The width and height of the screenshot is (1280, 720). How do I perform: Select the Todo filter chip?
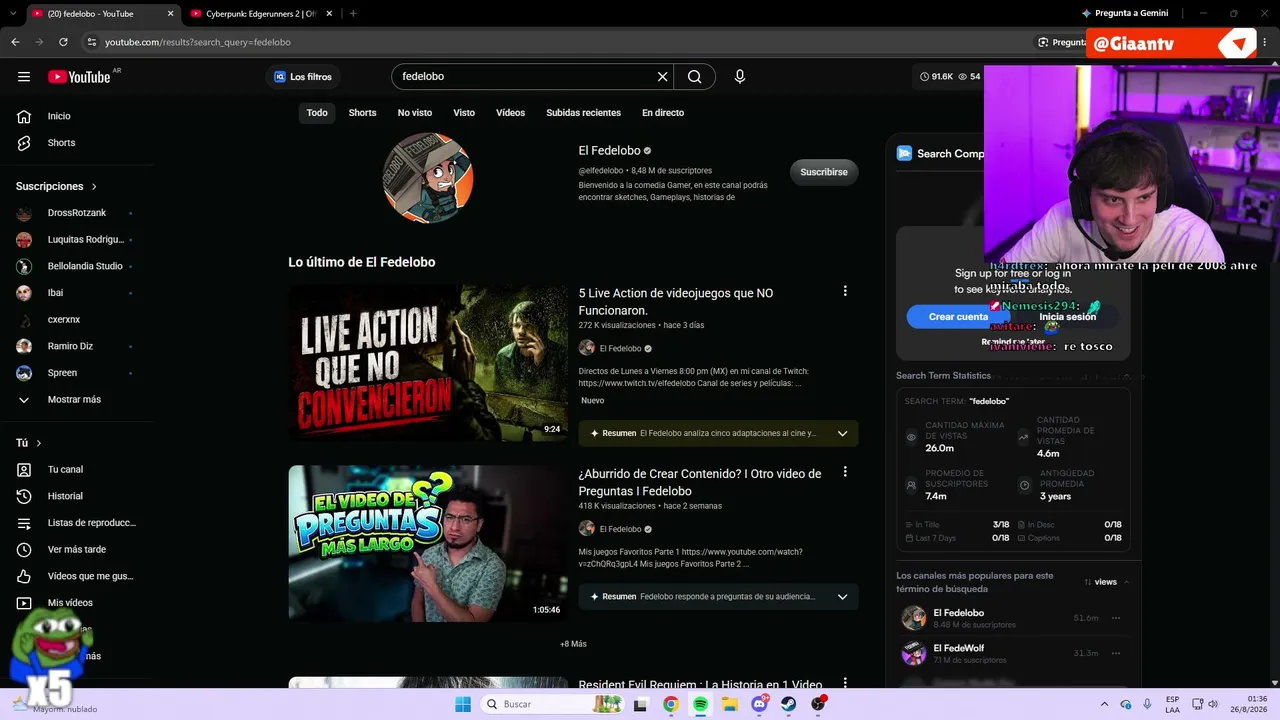pos(317,113)
